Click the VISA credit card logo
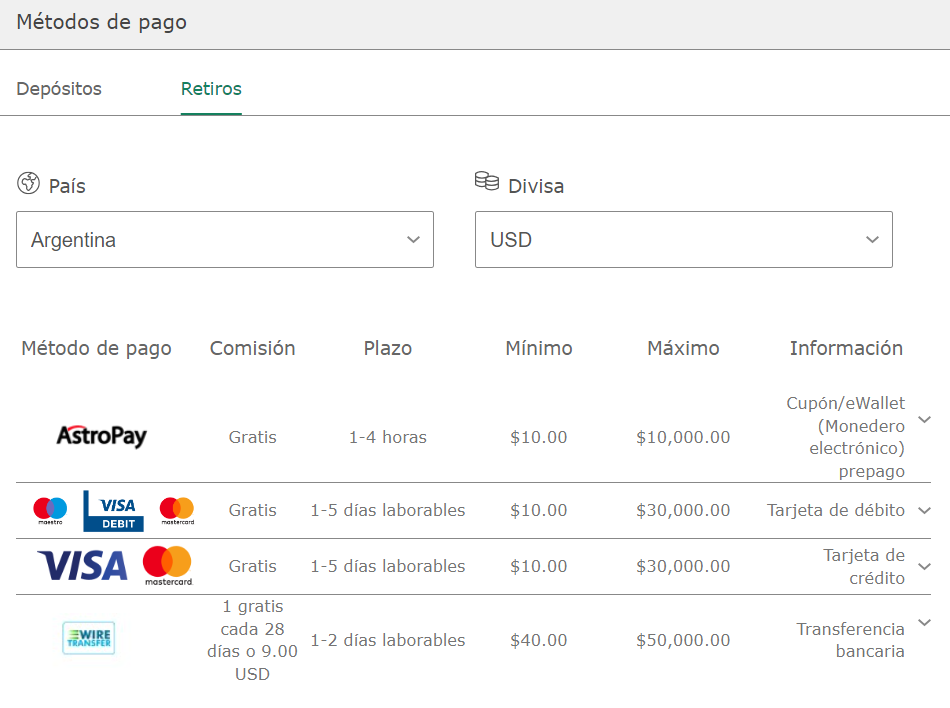The image size is (950, 708). 82,566
